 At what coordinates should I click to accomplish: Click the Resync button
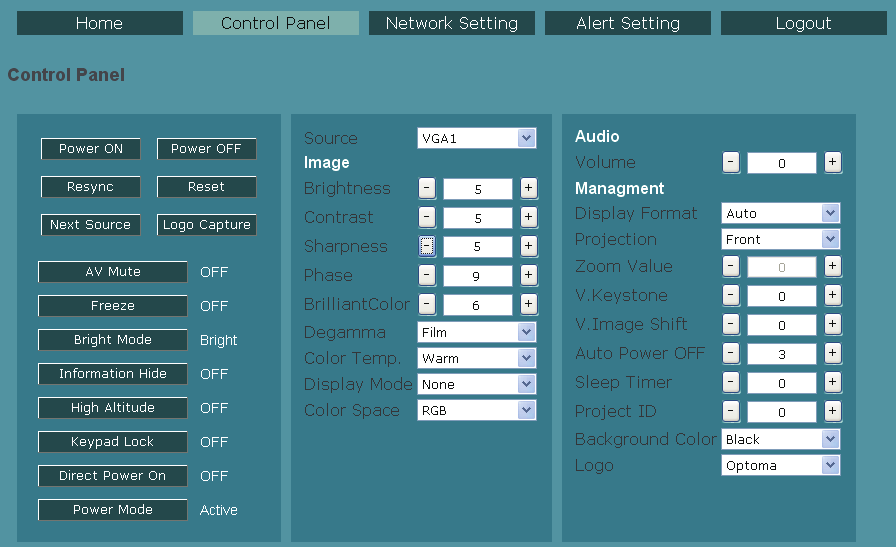pyautogui.click(x=91, y=187)
